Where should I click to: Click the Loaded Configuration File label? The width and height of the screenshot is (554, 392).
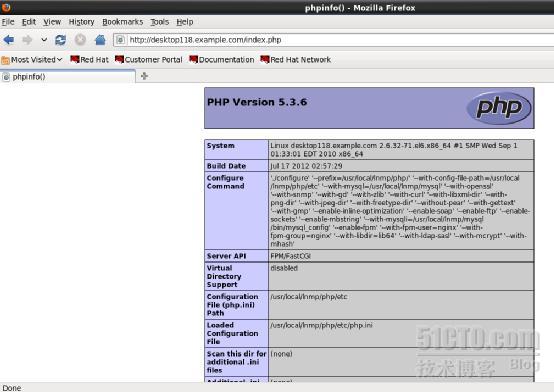(x=232, y=333)
